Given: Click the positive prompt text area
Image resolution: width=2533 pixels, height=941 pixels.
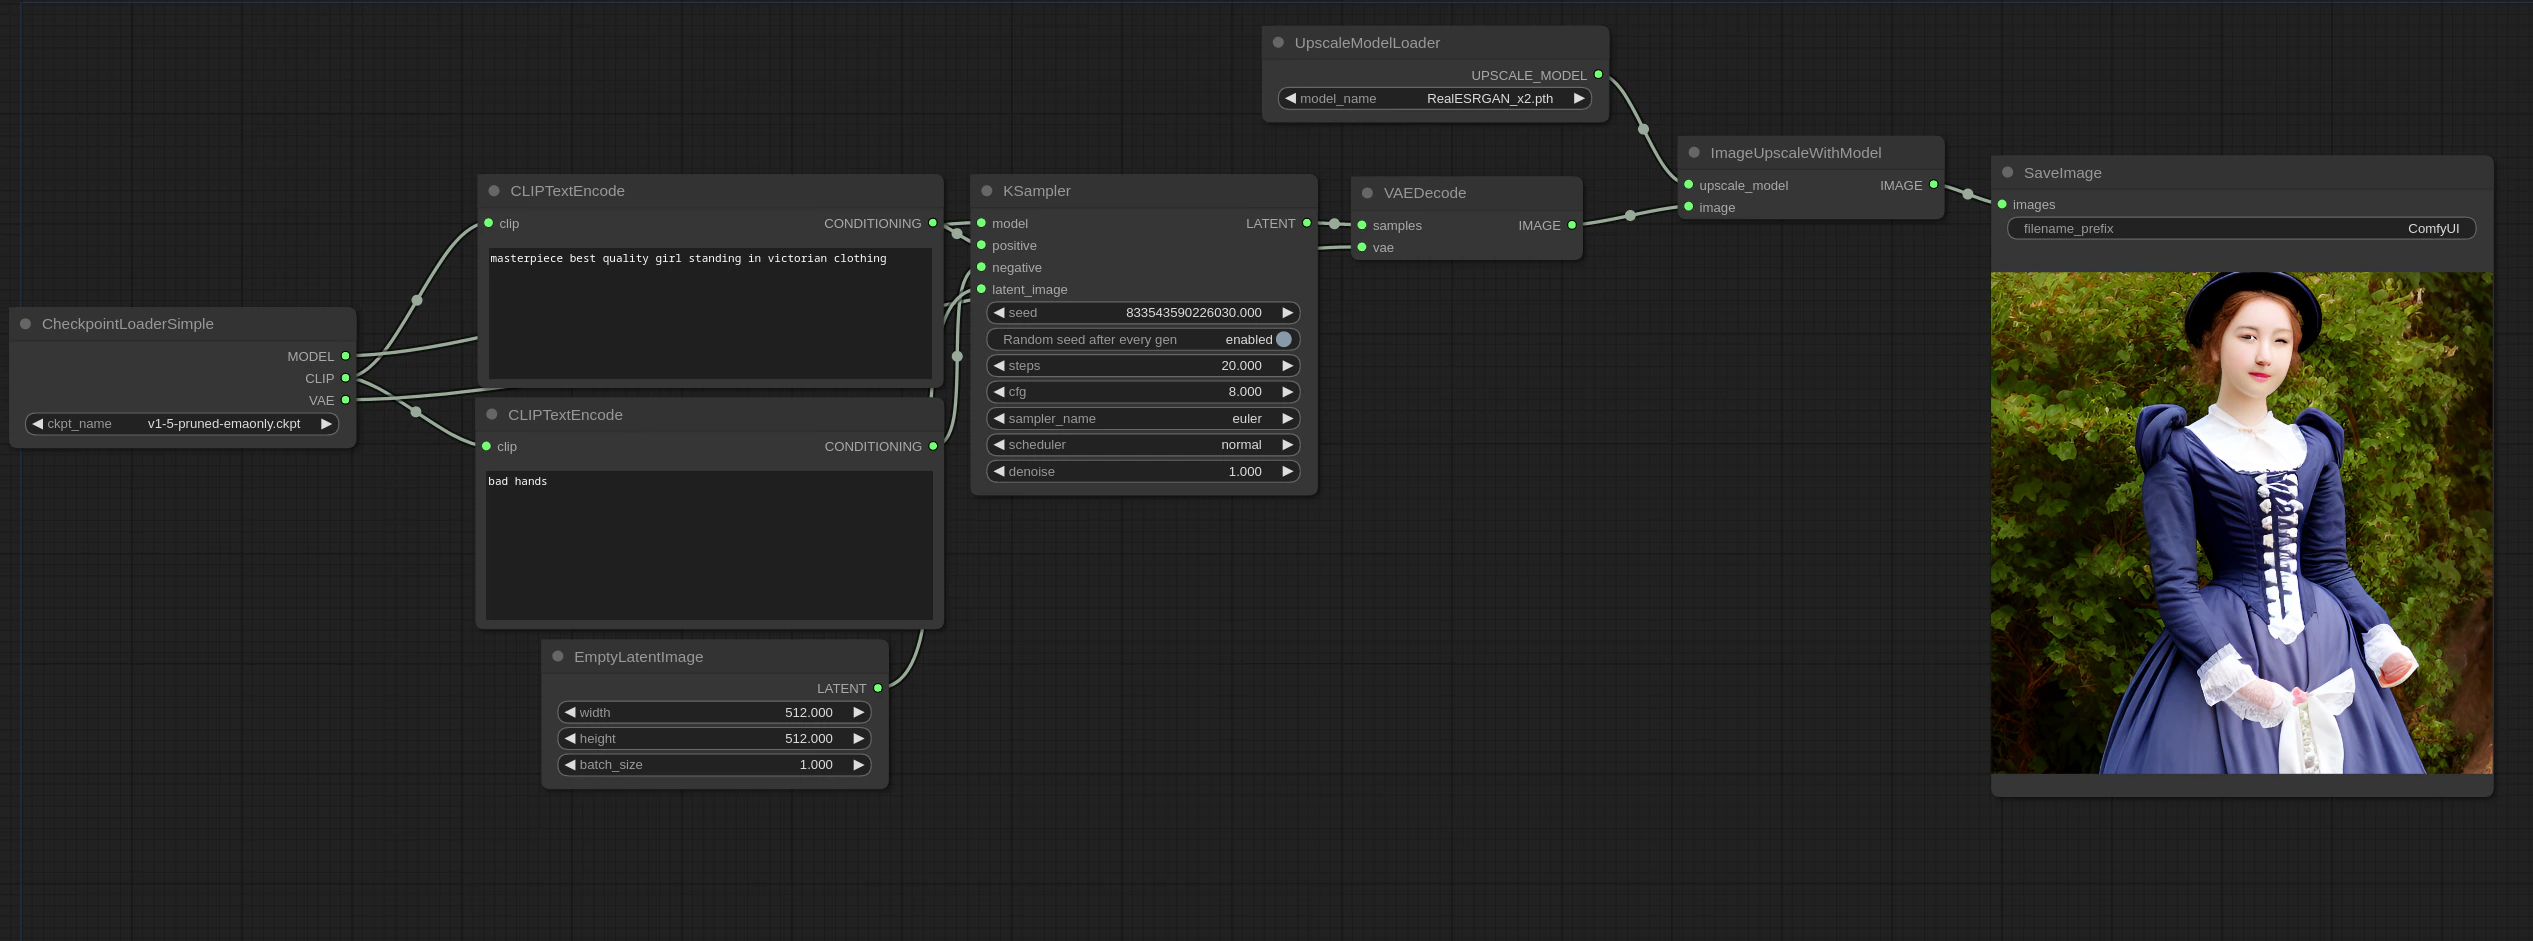Looking at the screenshot, I should pyautogui.click(x=709, y=313).
